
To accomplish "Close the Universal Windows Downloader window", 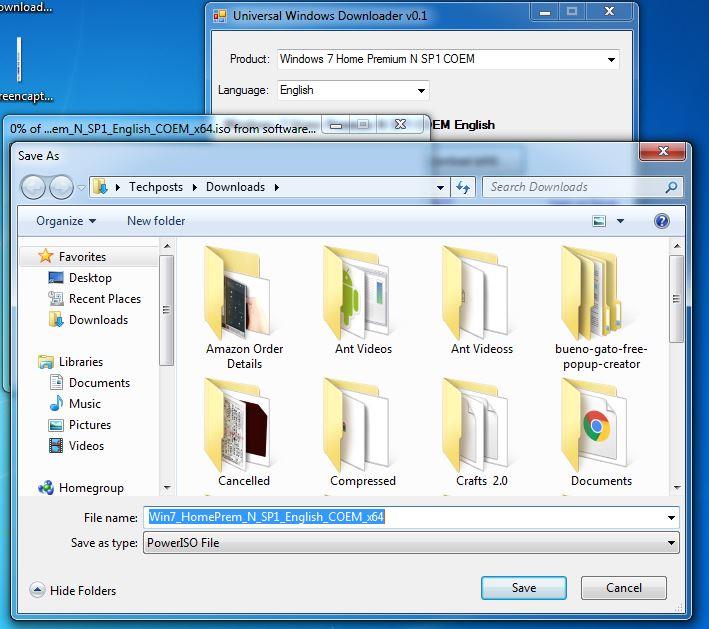I will coord(609,12).
